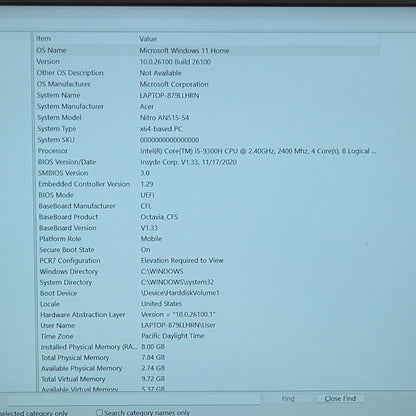The image size is (416, 416).
Task: Select value 10.0.26100 Build 26100
Action: coord(175,62)
